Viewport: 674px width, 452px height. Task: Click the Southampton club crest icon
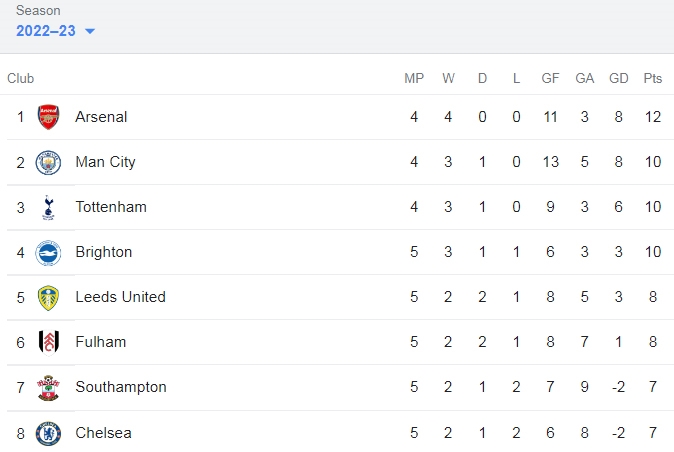coord(48,387)
